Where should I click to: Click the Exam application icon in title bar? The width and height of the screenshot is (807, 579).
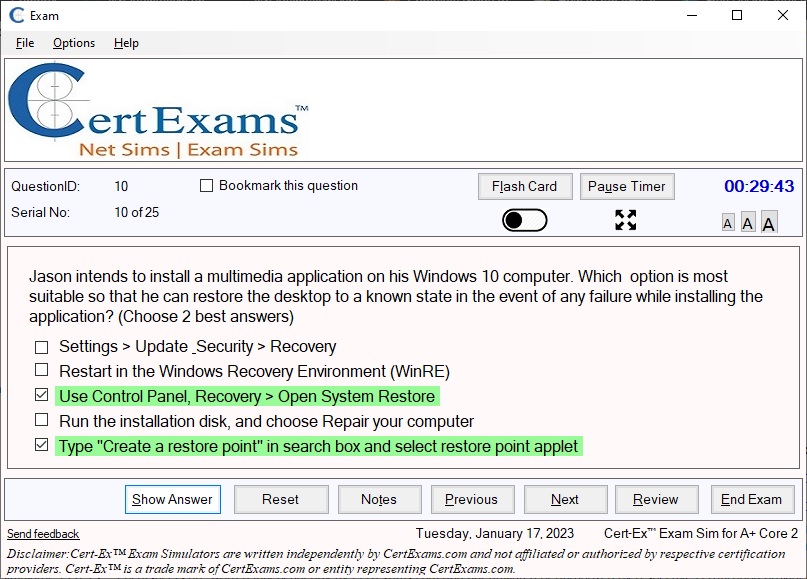point(14,15)
